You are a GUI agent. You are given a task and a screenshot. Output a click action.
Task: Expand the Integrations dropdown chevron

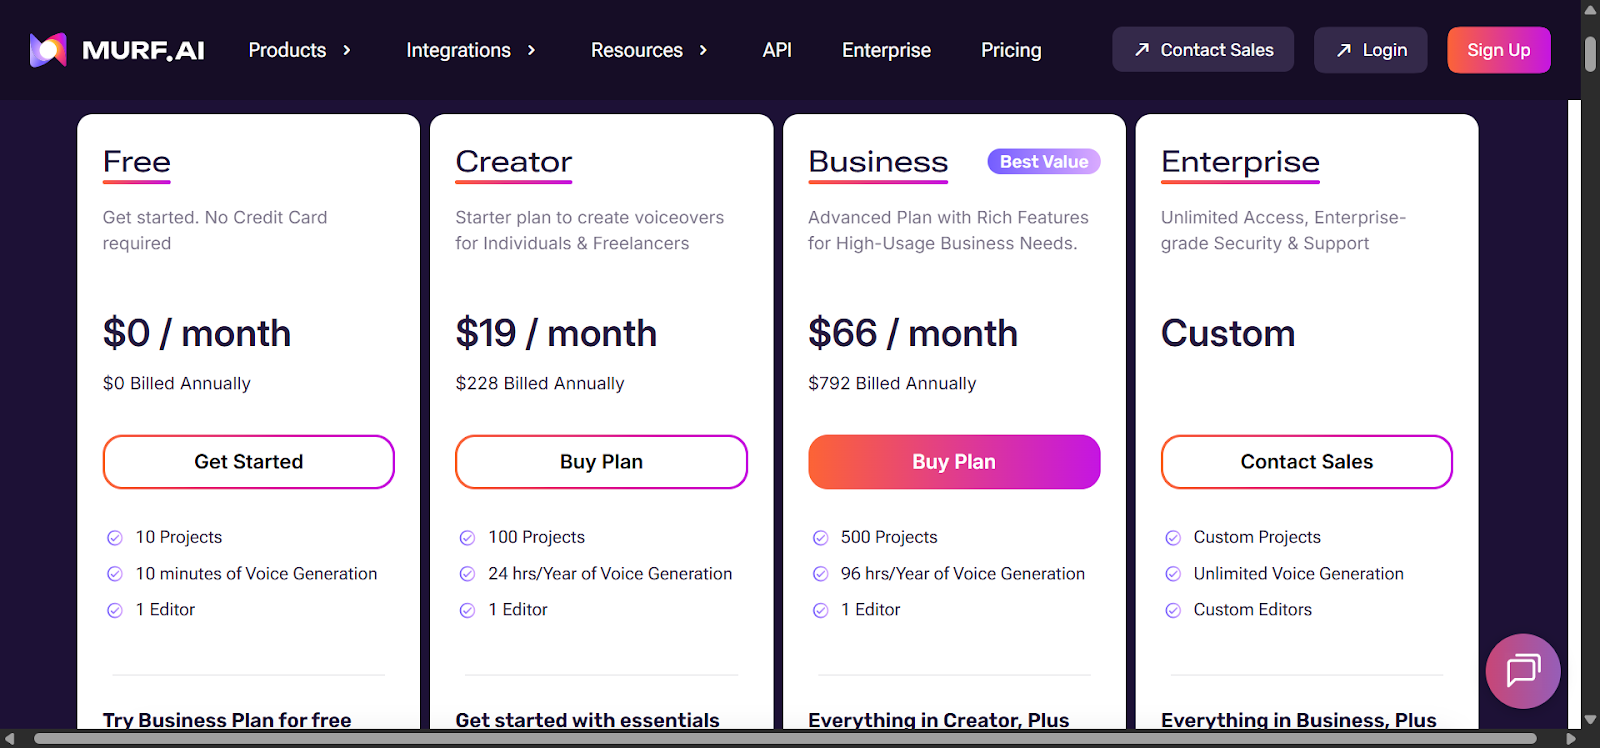pyautogui.click(x=531, y=50)
